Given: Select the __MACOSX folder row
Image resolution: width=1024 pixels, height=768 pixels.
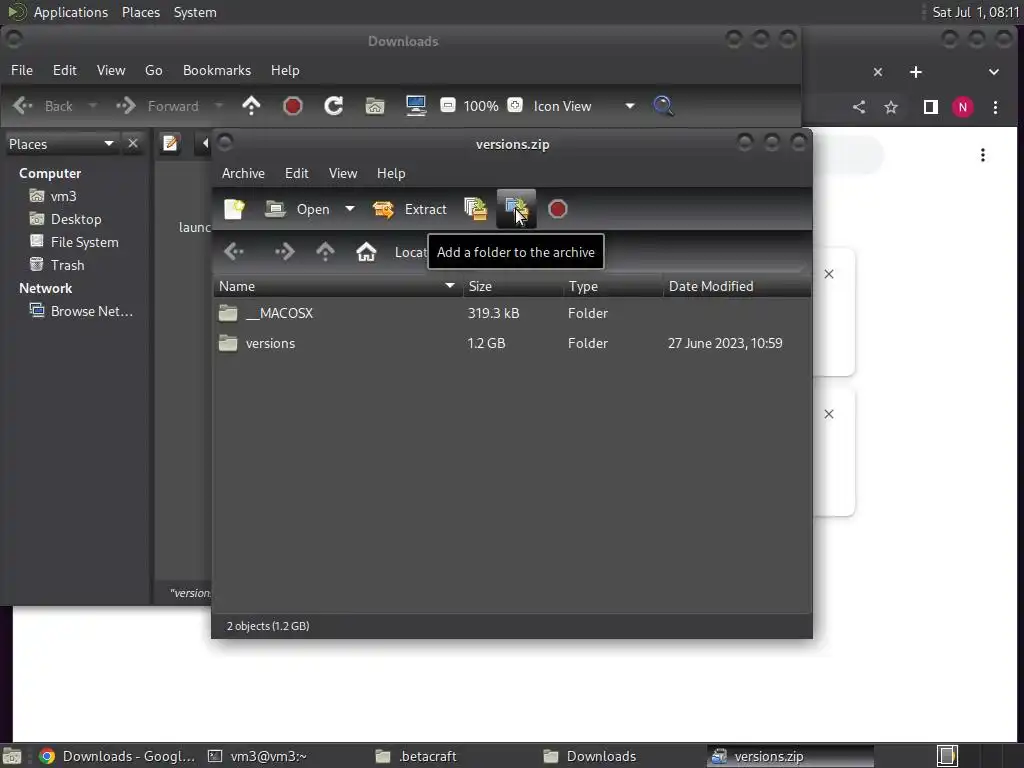Looking at the screenshot, I should [x=512, y=313].
